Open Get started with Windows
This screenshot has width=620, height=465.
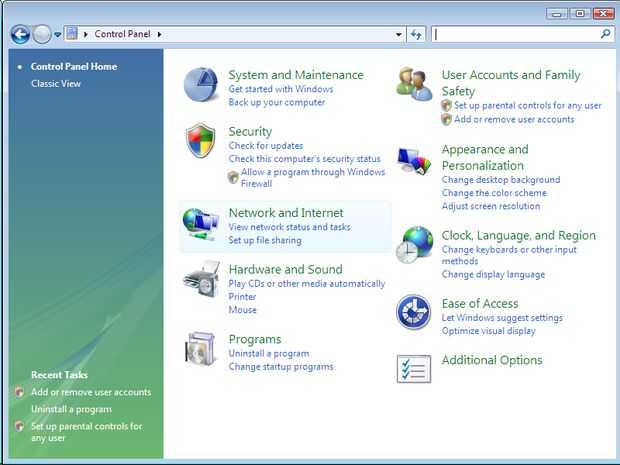pos(281,89)
